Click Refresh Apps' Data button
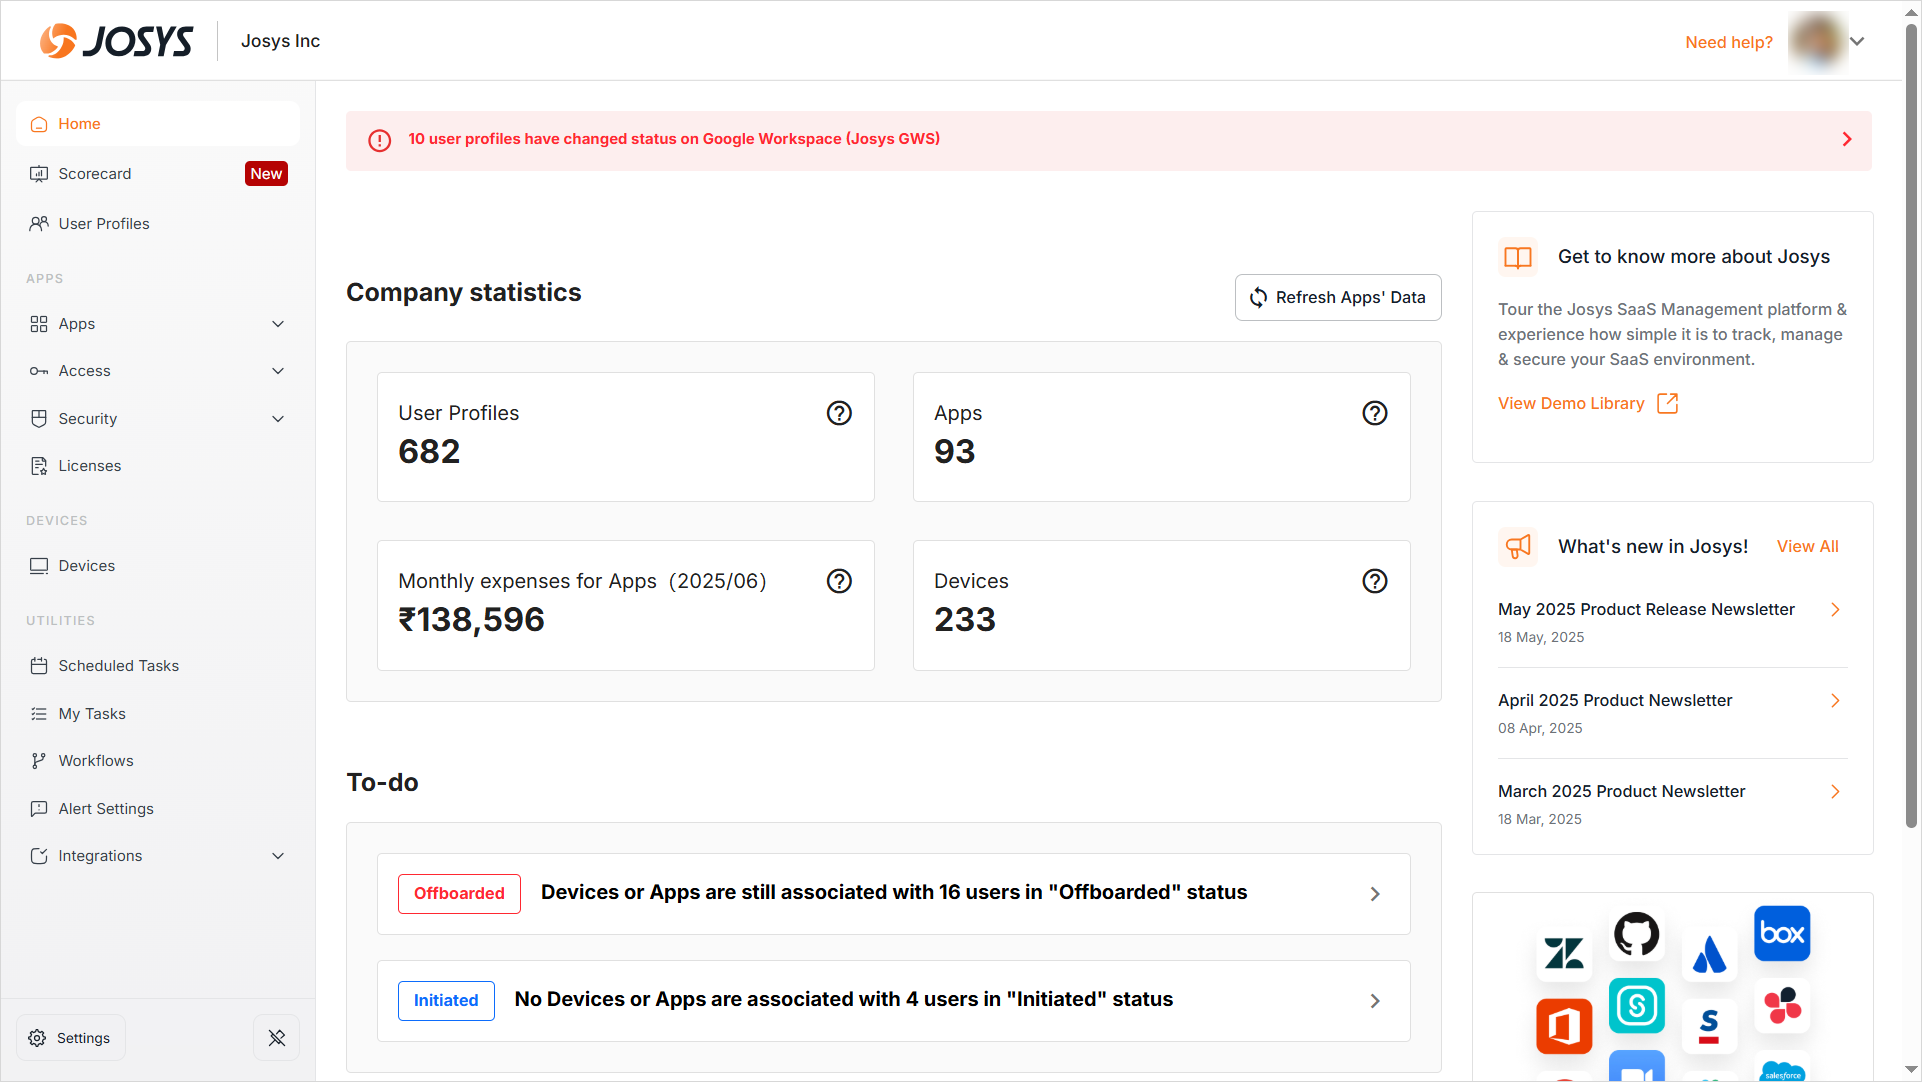Screen dimensions: 1922x1082 [1337, 297]
